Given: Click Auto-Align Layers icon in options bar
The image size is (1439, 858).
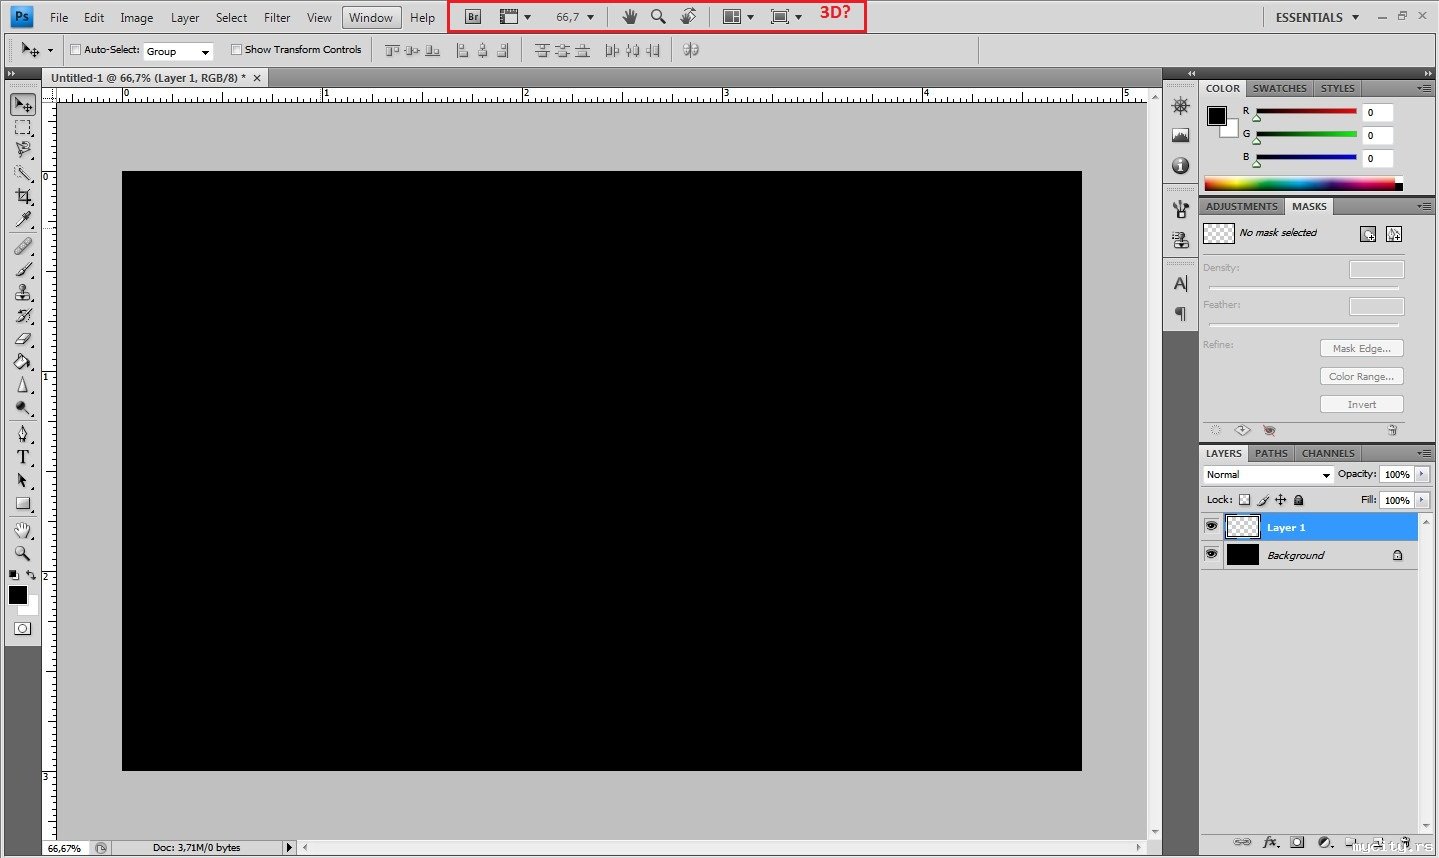Looking at the screenshot, I should [691, 50].
